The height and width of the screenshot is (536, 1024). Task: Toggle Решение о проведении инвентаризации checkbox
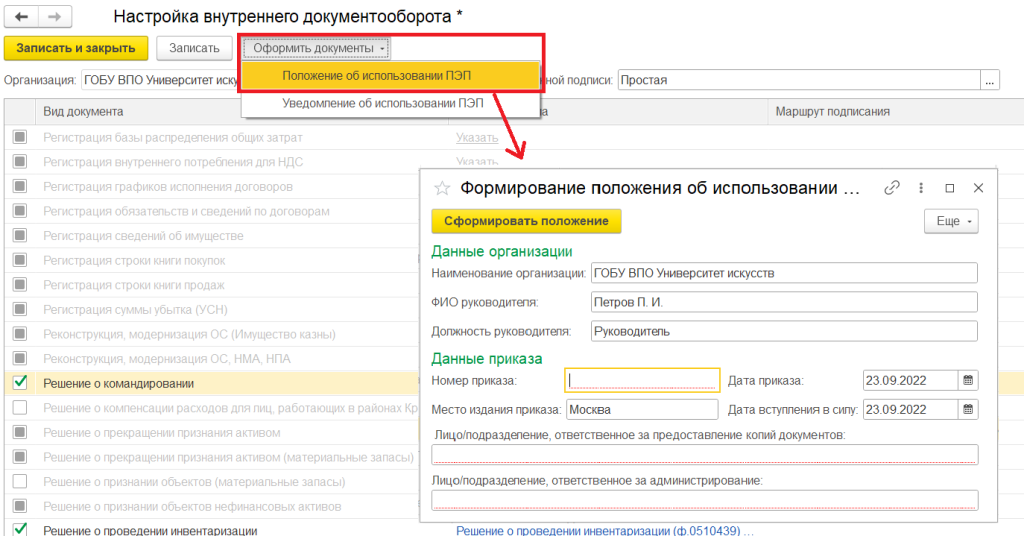coord(20,530)
